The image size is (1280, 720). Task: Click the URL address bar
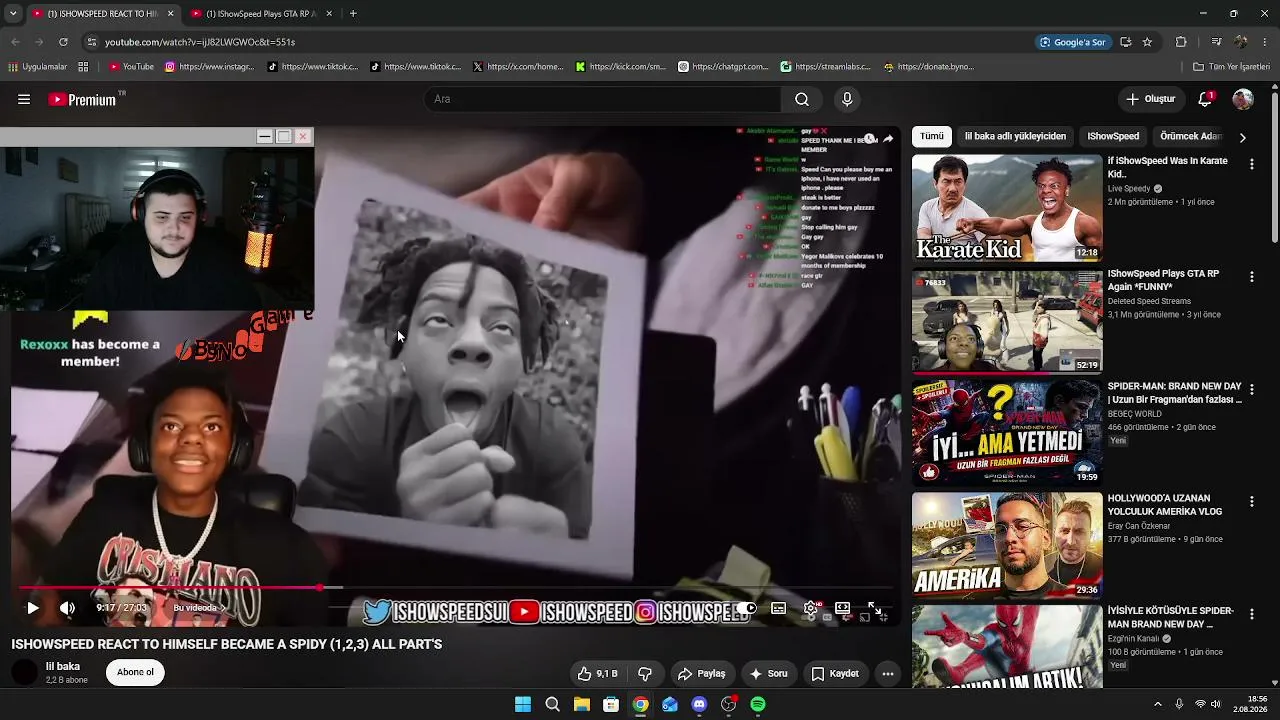tap(560, 42)
